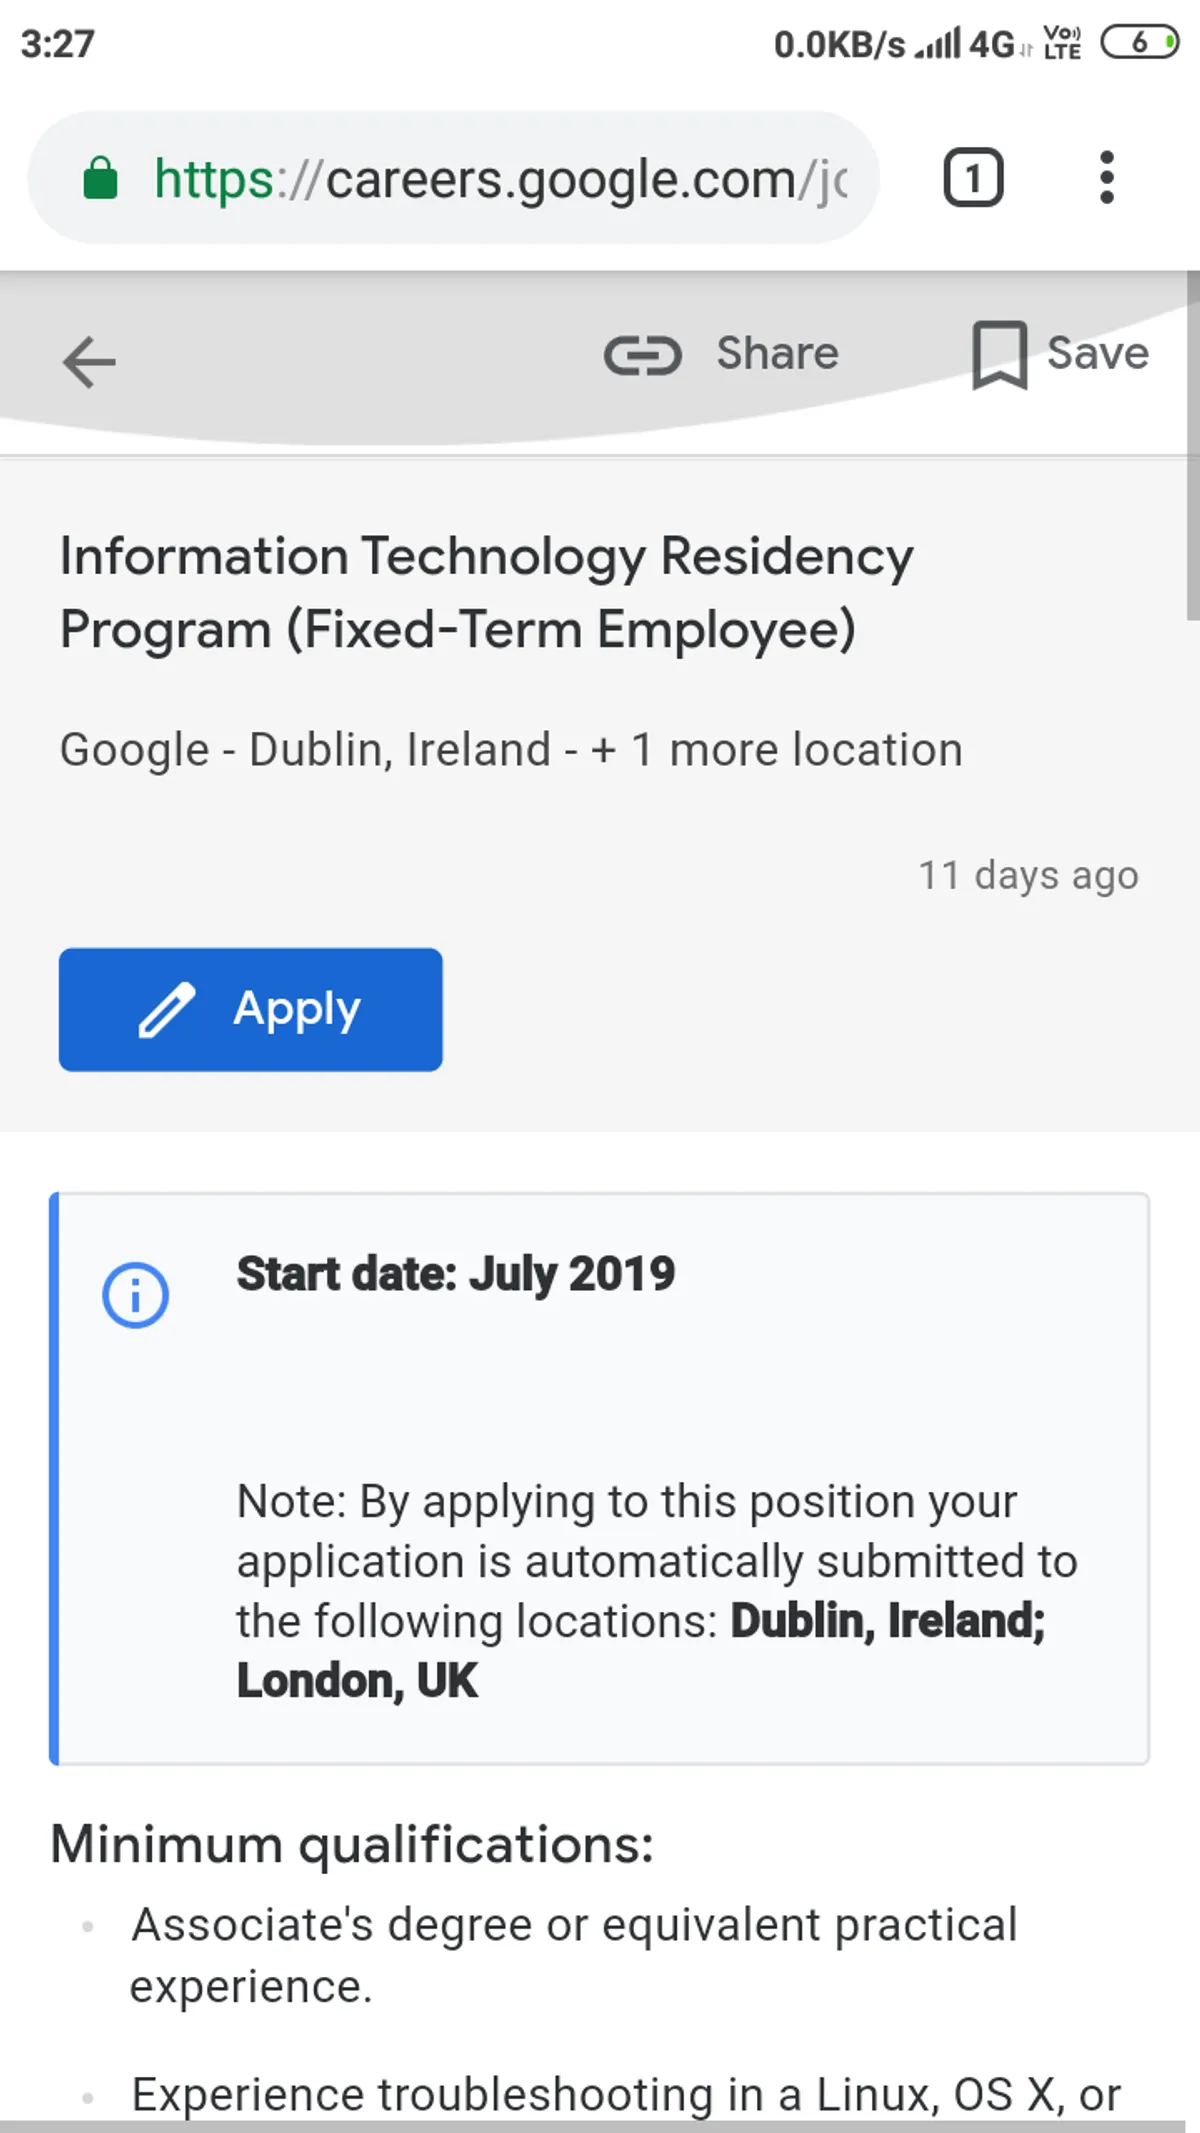The width and height of the screenshot is (1200, 2133).
Task: Click the Apply button label
Action: click(297, 1009)
